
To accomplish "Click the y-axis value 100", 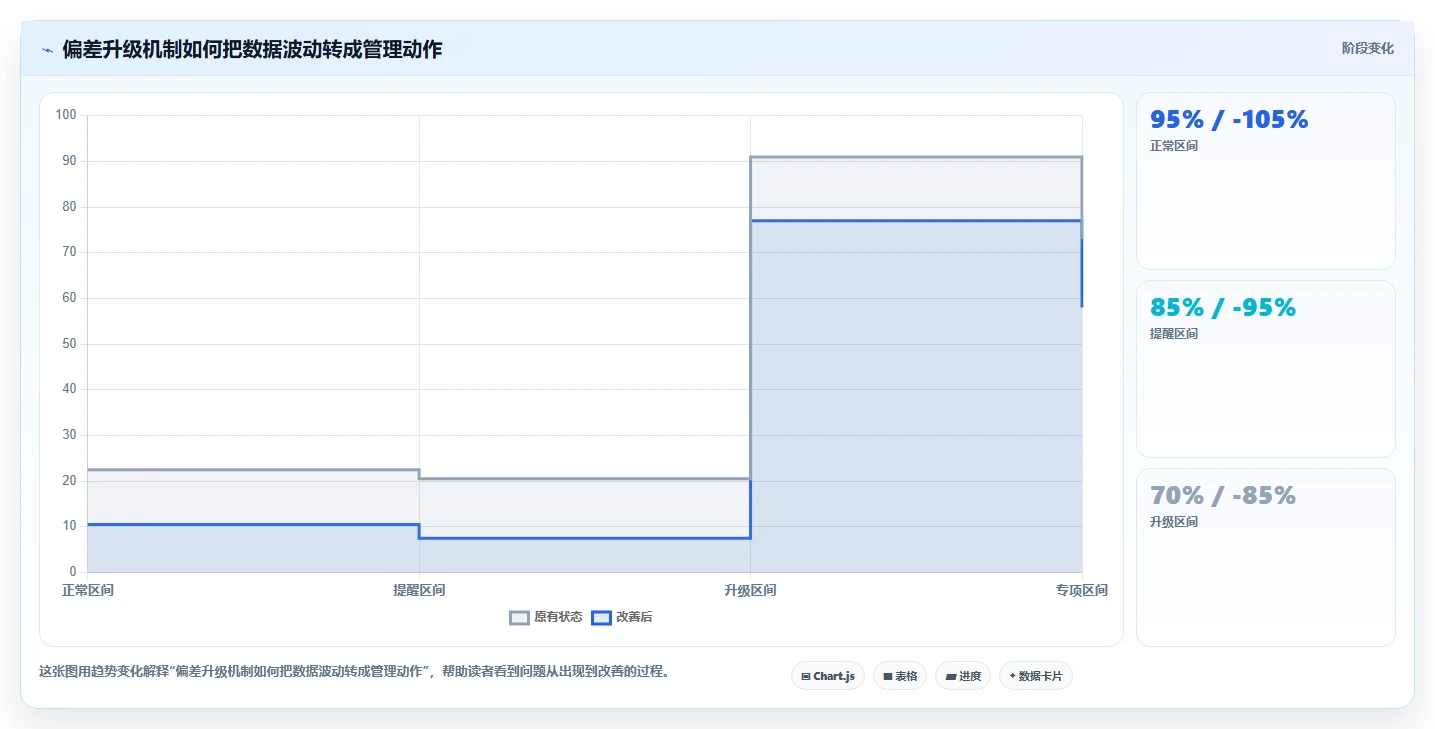I will 66,115.
